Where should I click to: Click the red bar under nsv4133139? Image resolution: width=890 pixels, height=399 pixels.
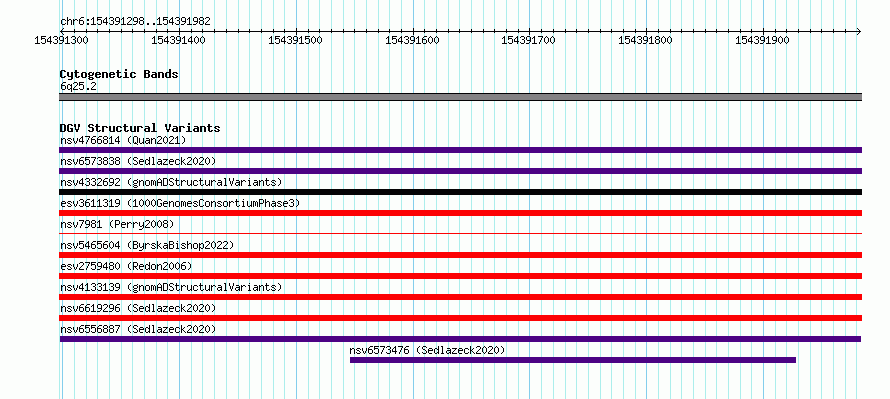click(x=460, y=297)
